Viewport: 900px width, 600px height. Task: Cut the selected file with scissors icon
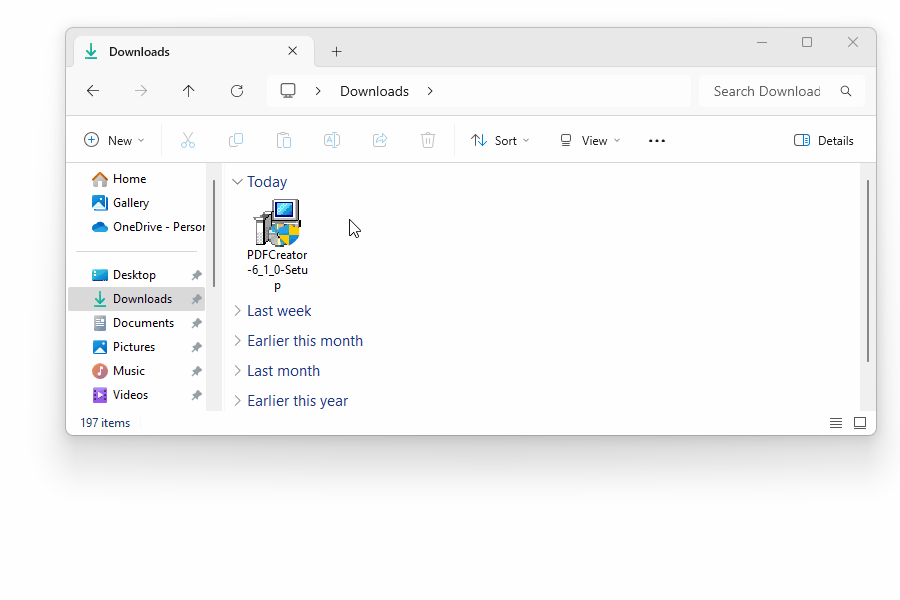point(188,140)
